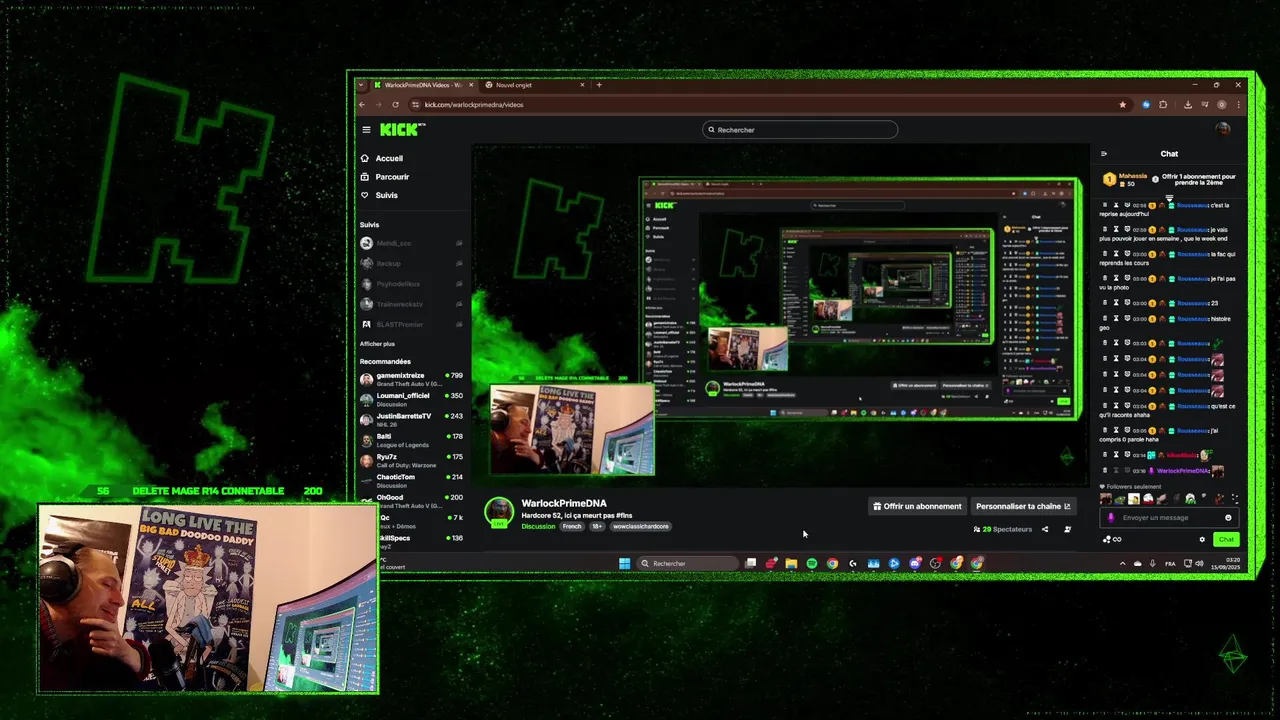Click the share icon beside Spectateurs
Viewport: 1280px width, 720px height.
[x=1045, y=529]
